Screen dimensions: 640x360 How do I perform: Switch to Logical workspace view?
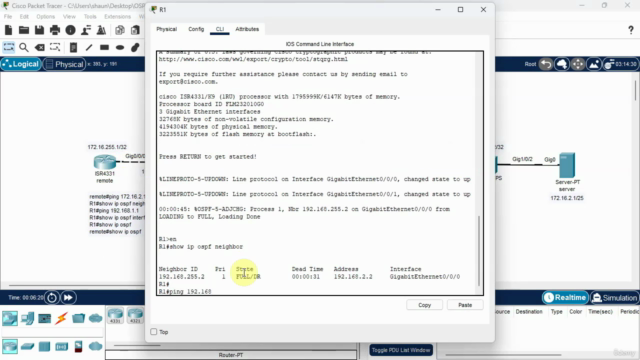[21, 64]
